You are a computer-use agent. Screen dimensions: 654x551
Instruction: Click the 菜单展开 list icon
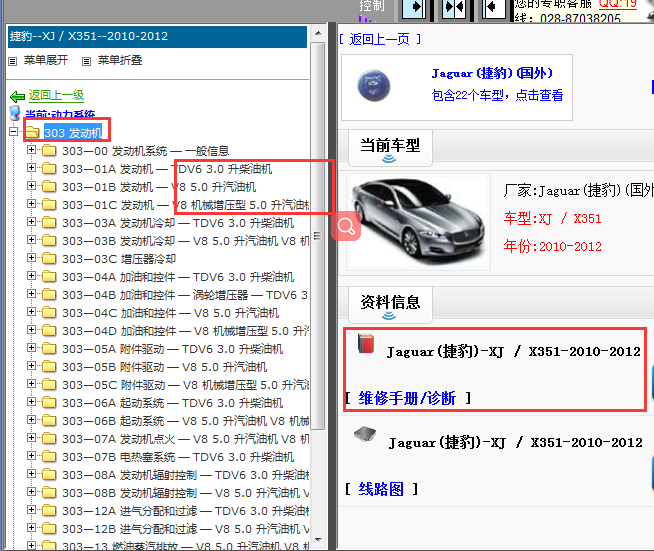(13, 61)
